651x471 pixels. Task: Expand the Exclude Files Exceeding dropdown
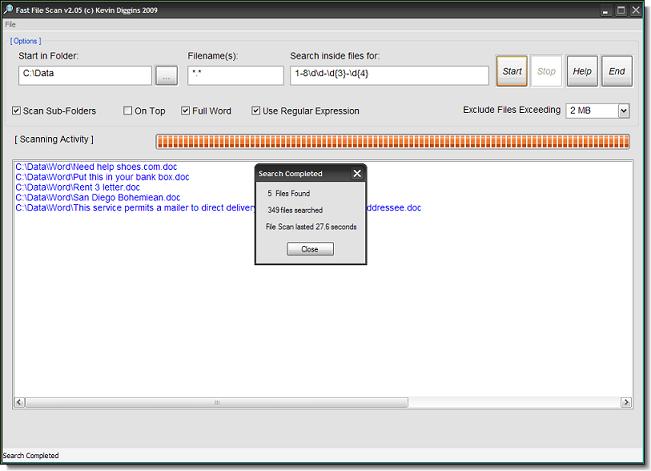[623, 110]
